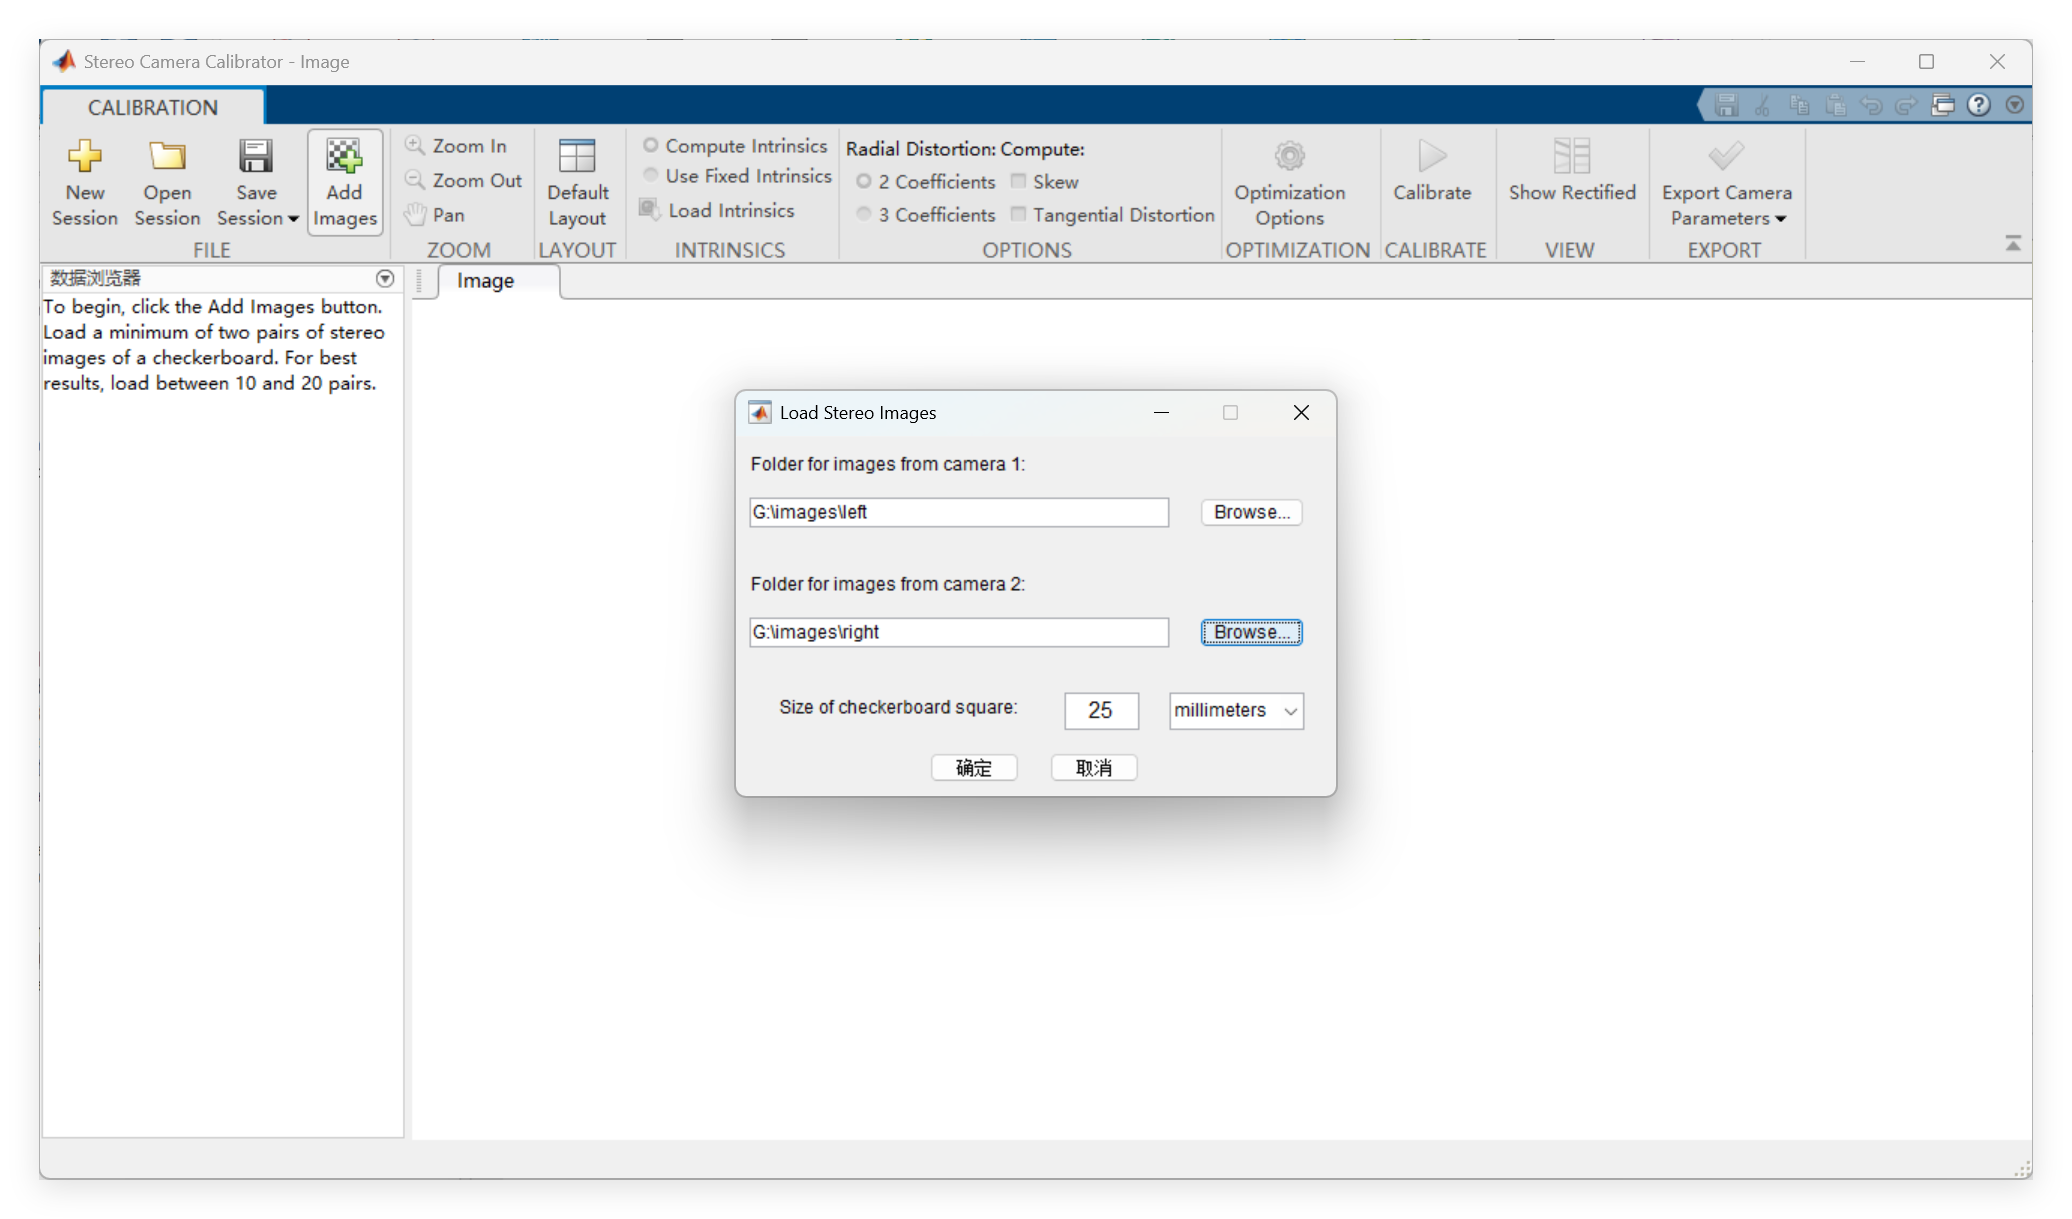
Task: Switch to the CALIBRATION ribbon tab
Action: 152,107
